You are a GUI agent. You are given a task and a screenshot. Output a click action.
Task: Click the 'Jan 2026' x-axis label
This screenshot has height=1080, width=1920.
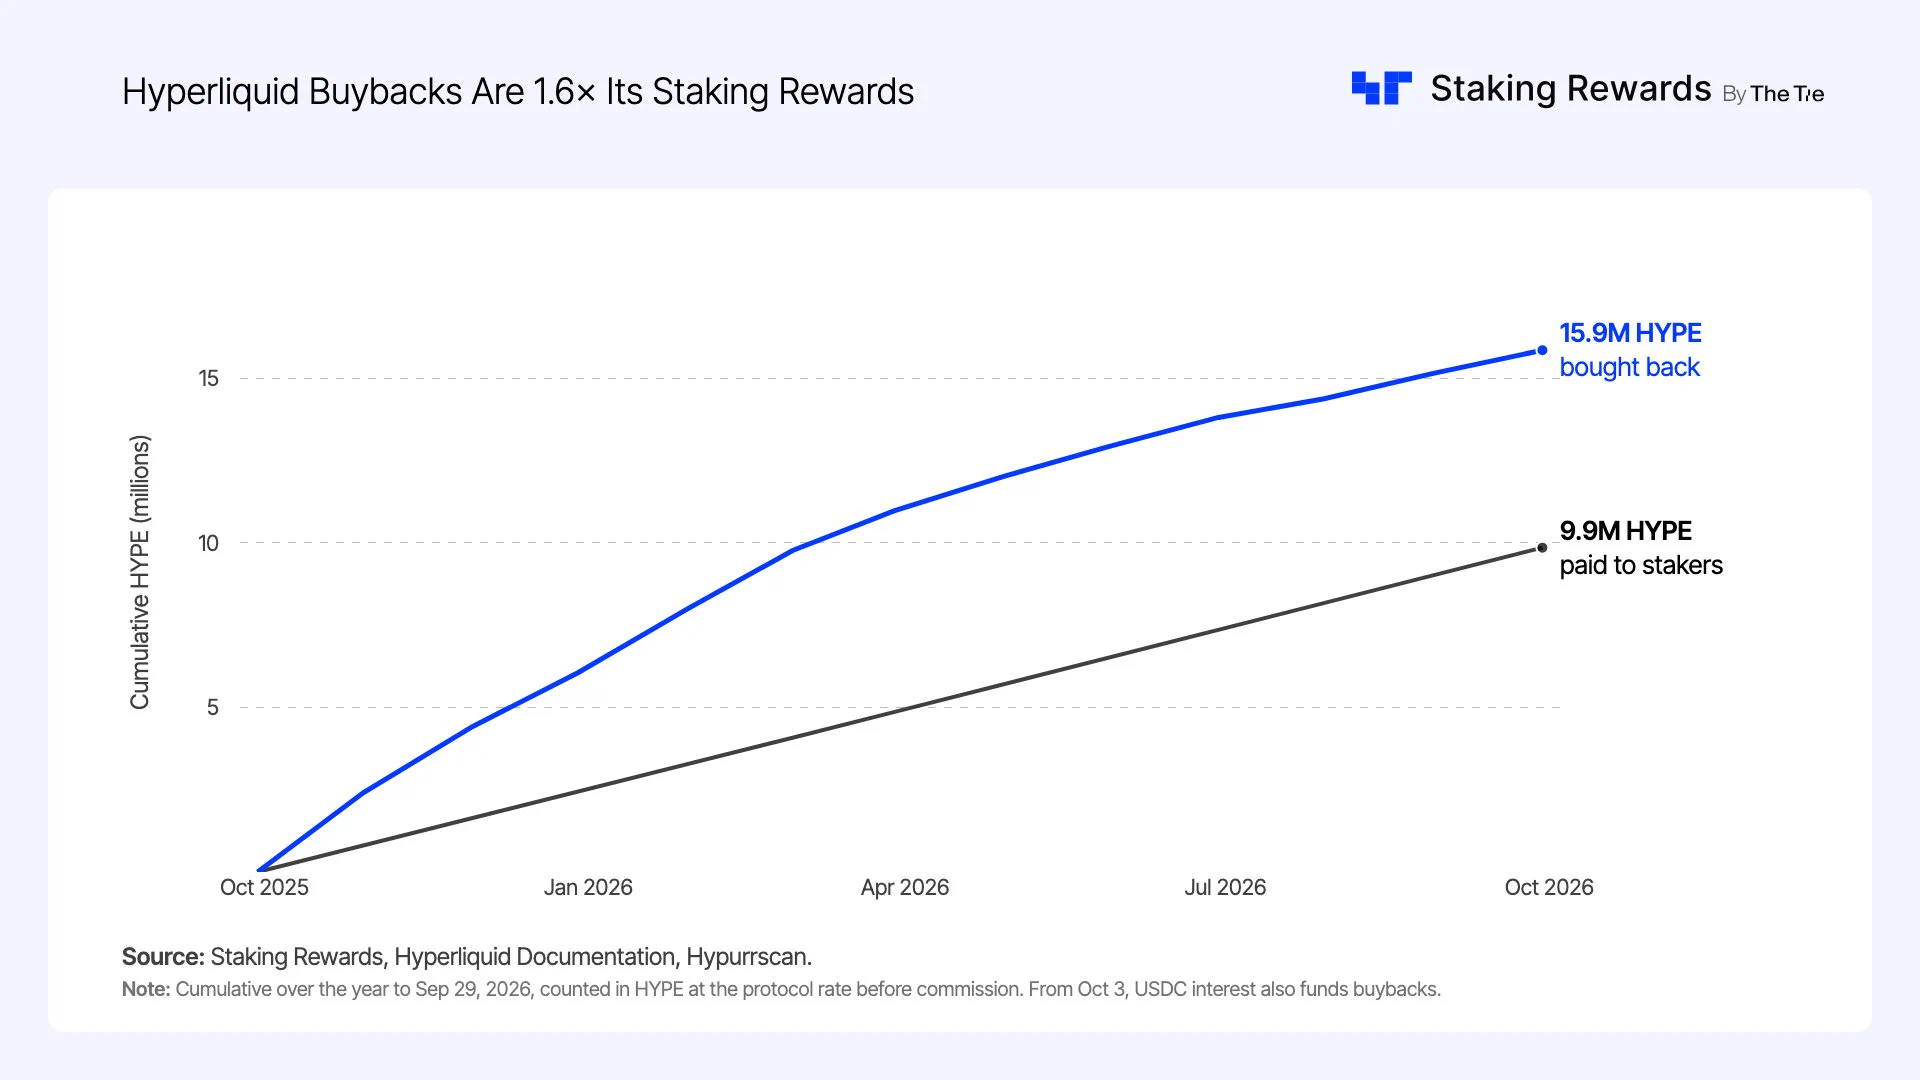(x=588, y=887)
